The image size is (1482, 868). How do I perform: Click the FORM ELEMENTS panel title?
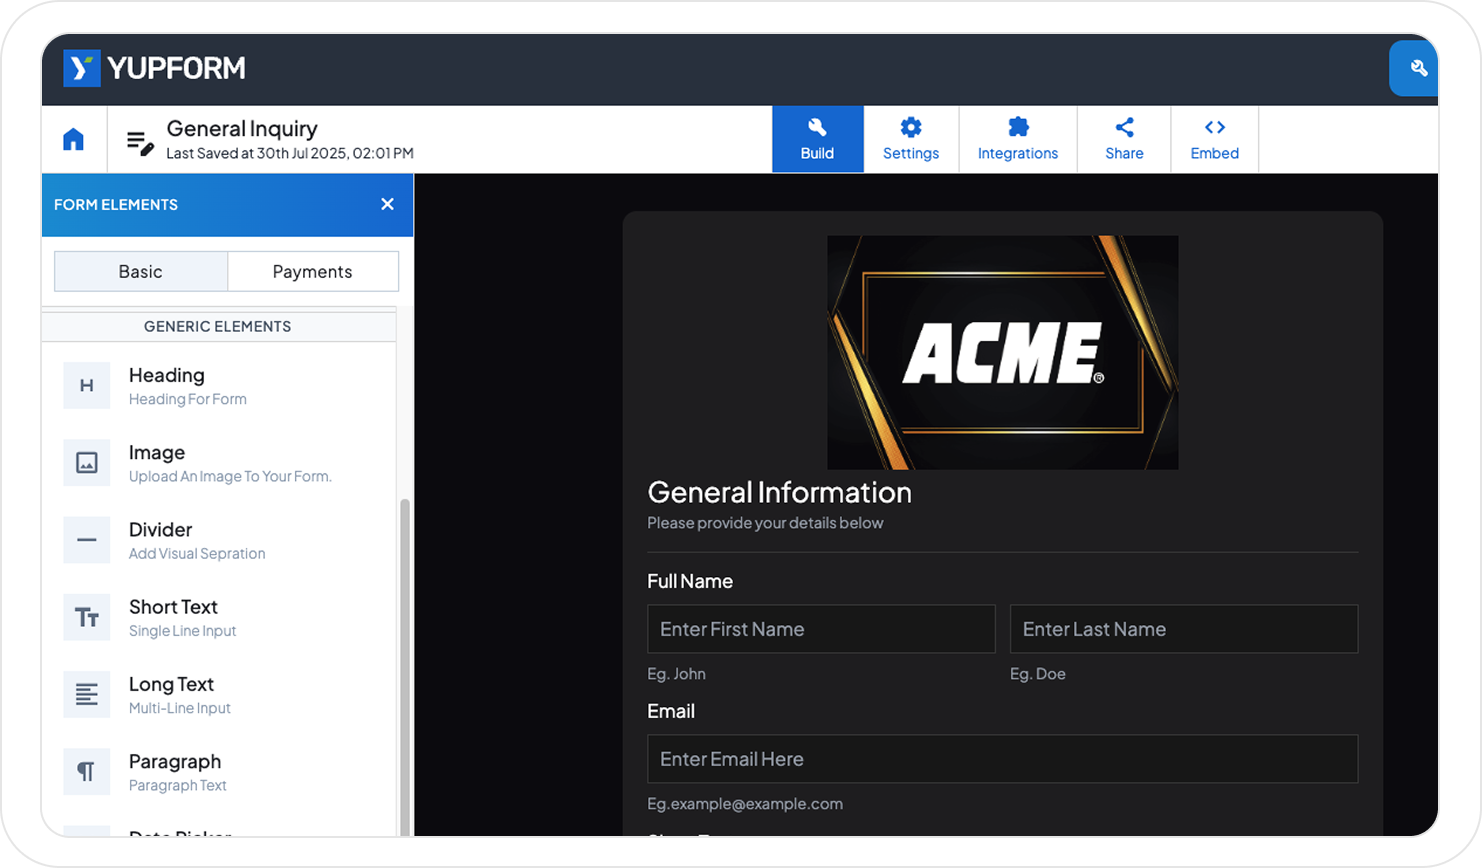point(116,204)
